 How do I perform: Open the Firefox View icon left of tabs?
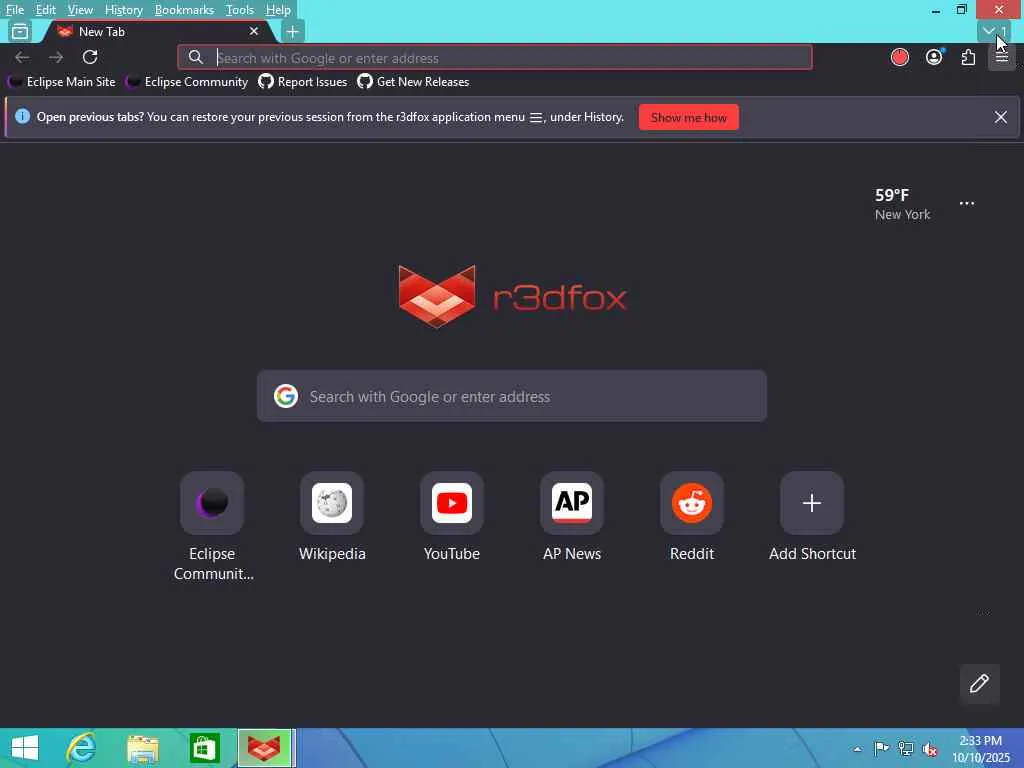click(20, 31)
